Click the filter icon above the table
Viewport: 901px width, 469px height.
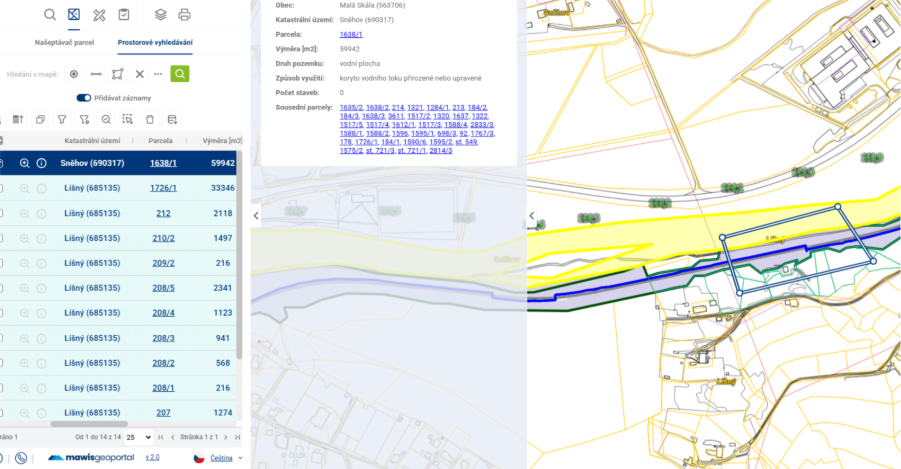coord(62,119)
